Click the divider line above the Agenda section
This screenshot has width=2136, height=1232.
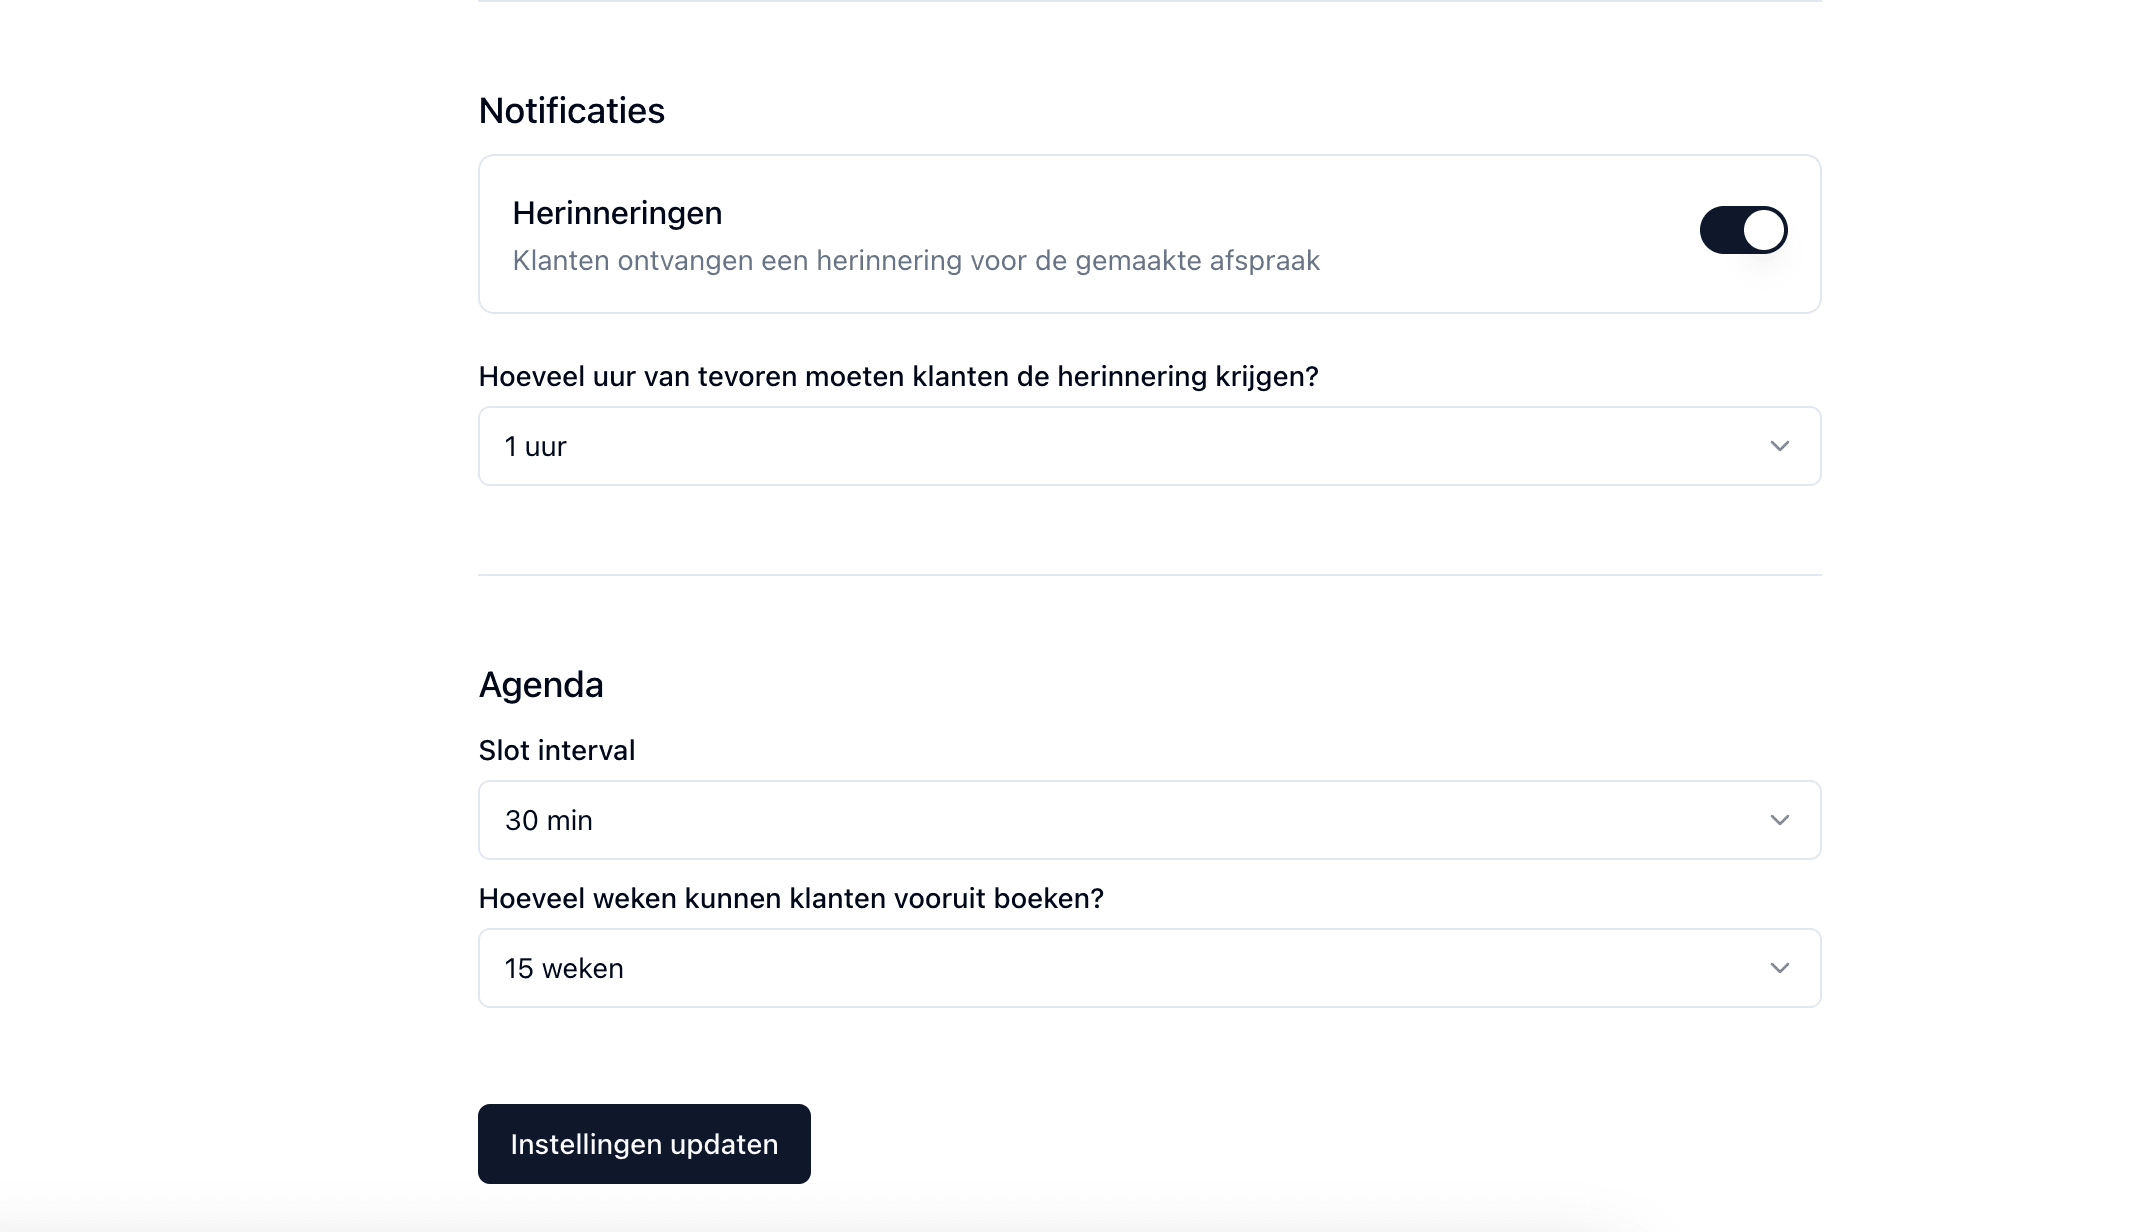click(x=1148, y=575)
